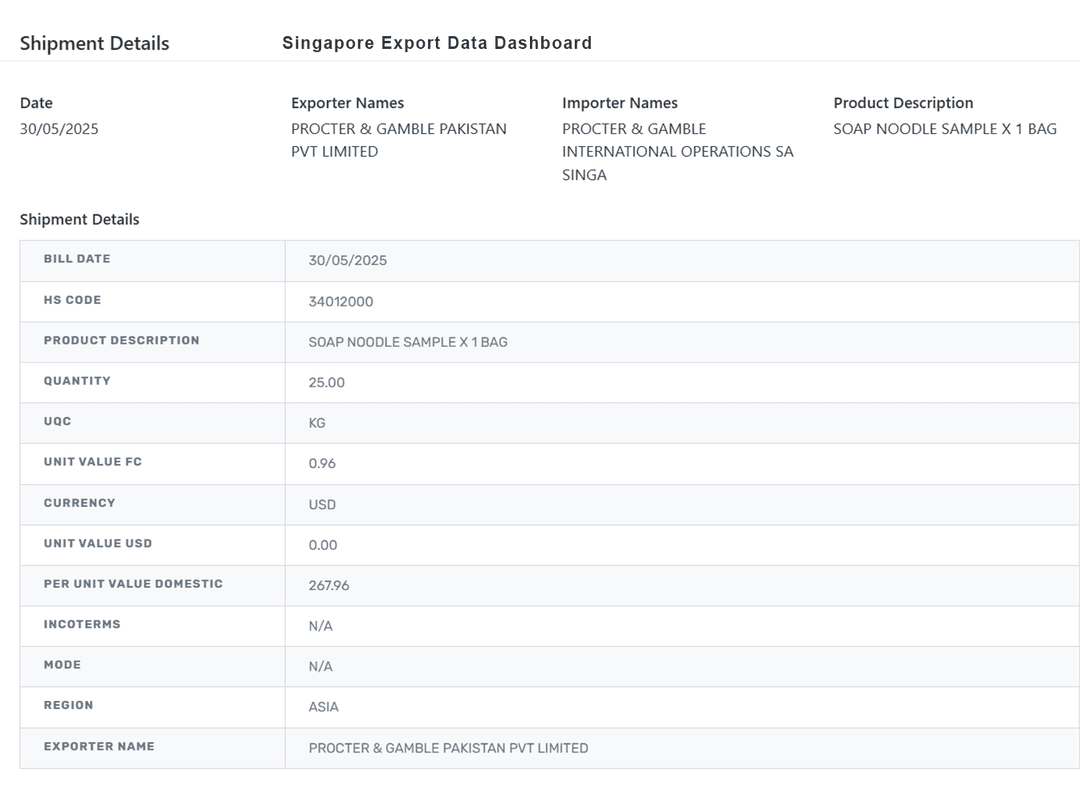Click product description text under Product Description header
The image size is (1080, 802).
(x=944, y=129)
